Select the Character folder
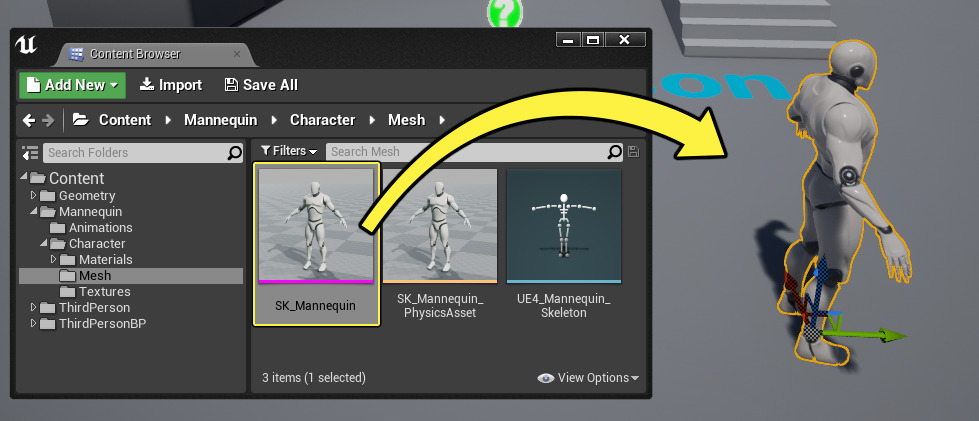 [97, 244]
